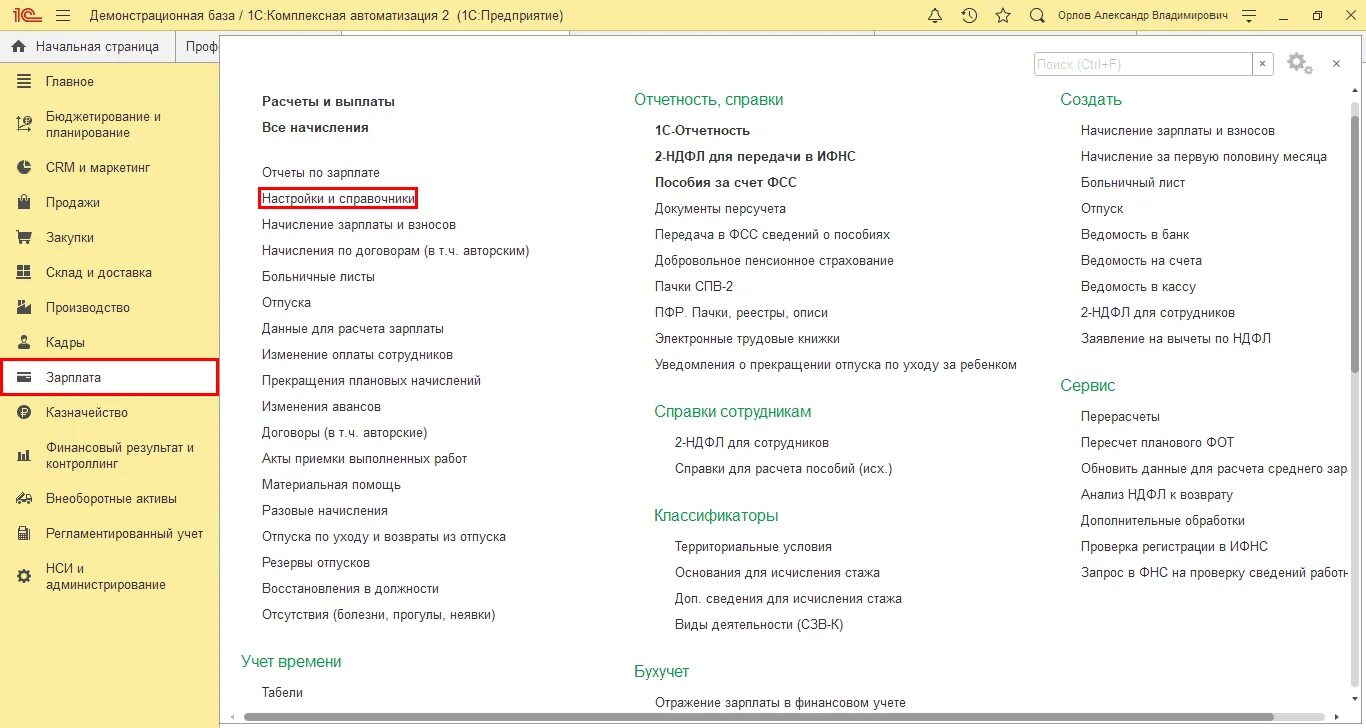The image size is (1366, 728).
Task: Open Электронные трудовые книжки
Action: coord(747,339)
